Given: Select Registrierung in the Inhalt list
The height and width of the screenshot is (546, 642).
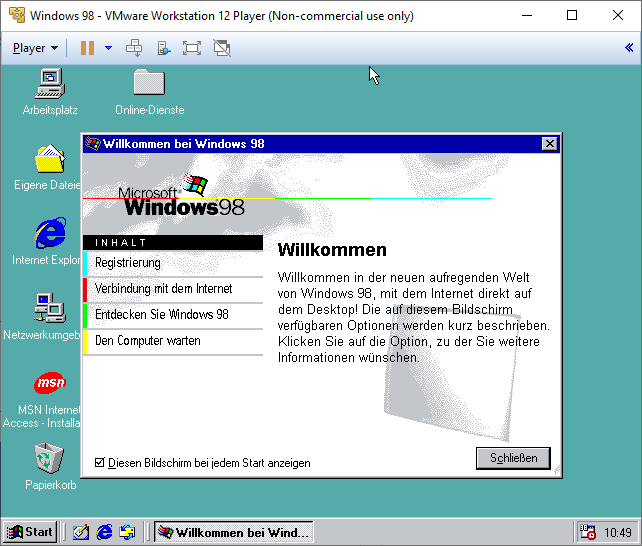Looking at the screenshot, I should (x=128, y=263).
